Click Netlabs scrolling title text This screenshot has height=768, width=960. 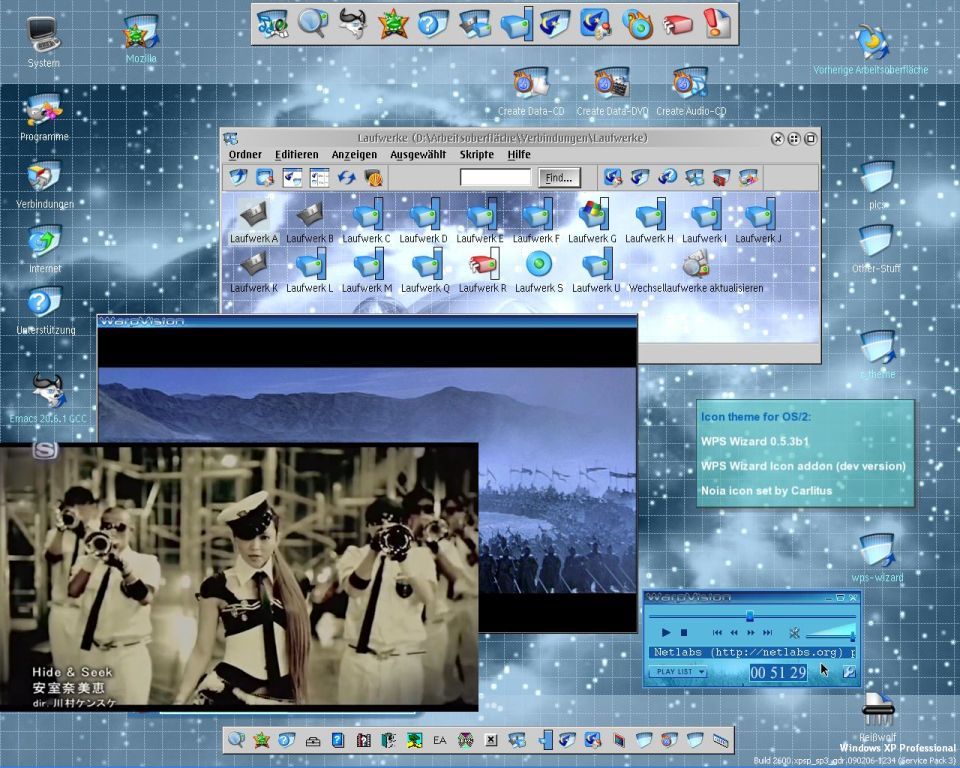click(752, 653)
